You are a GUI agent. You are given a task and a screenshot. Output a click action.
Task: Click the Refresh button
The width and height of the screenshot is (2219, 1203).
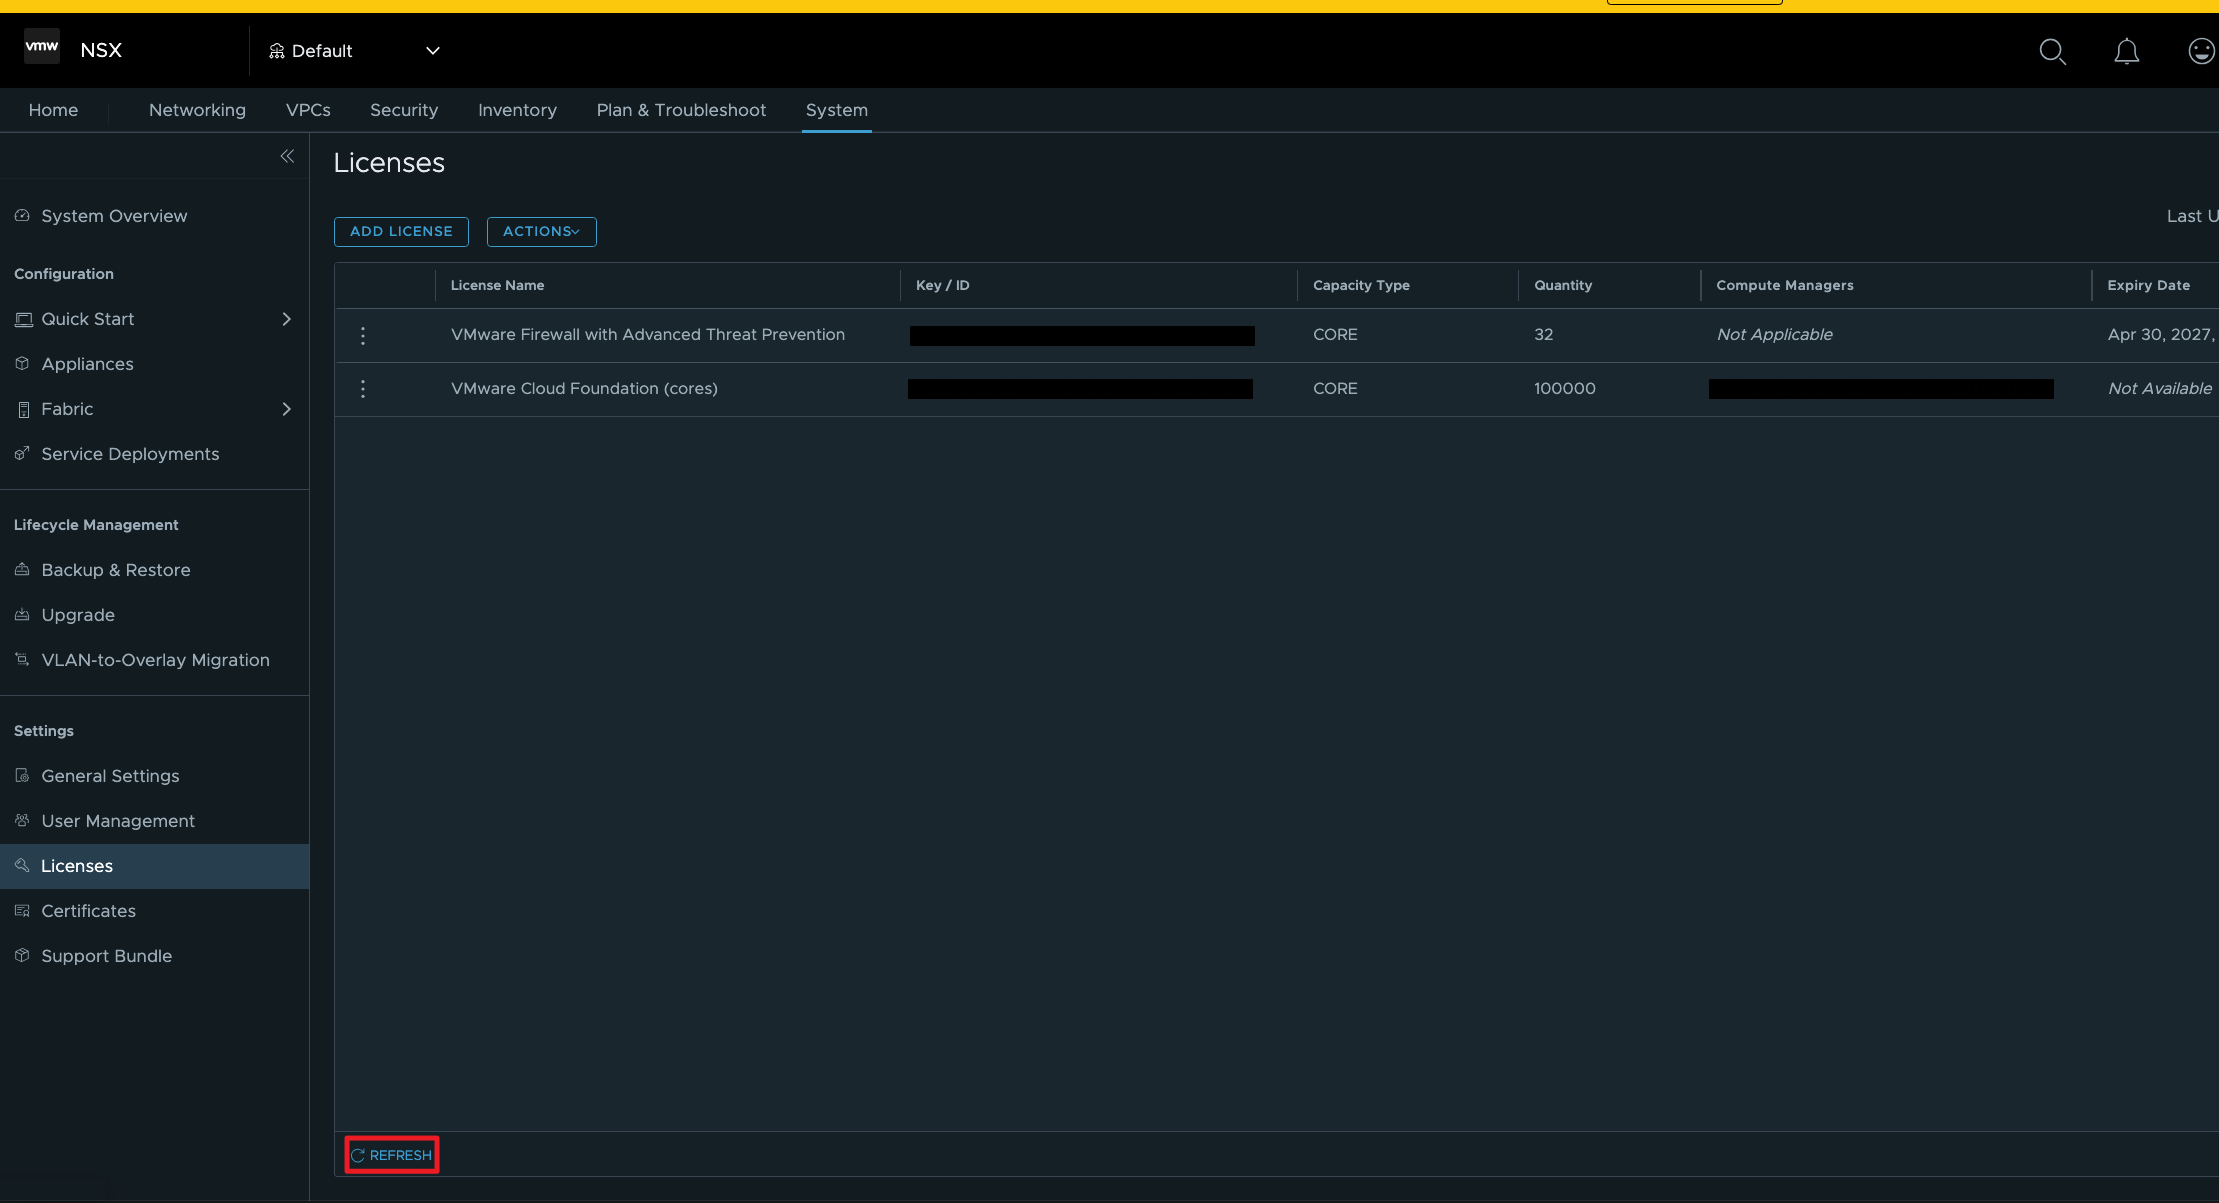(x=392, y=1155)
